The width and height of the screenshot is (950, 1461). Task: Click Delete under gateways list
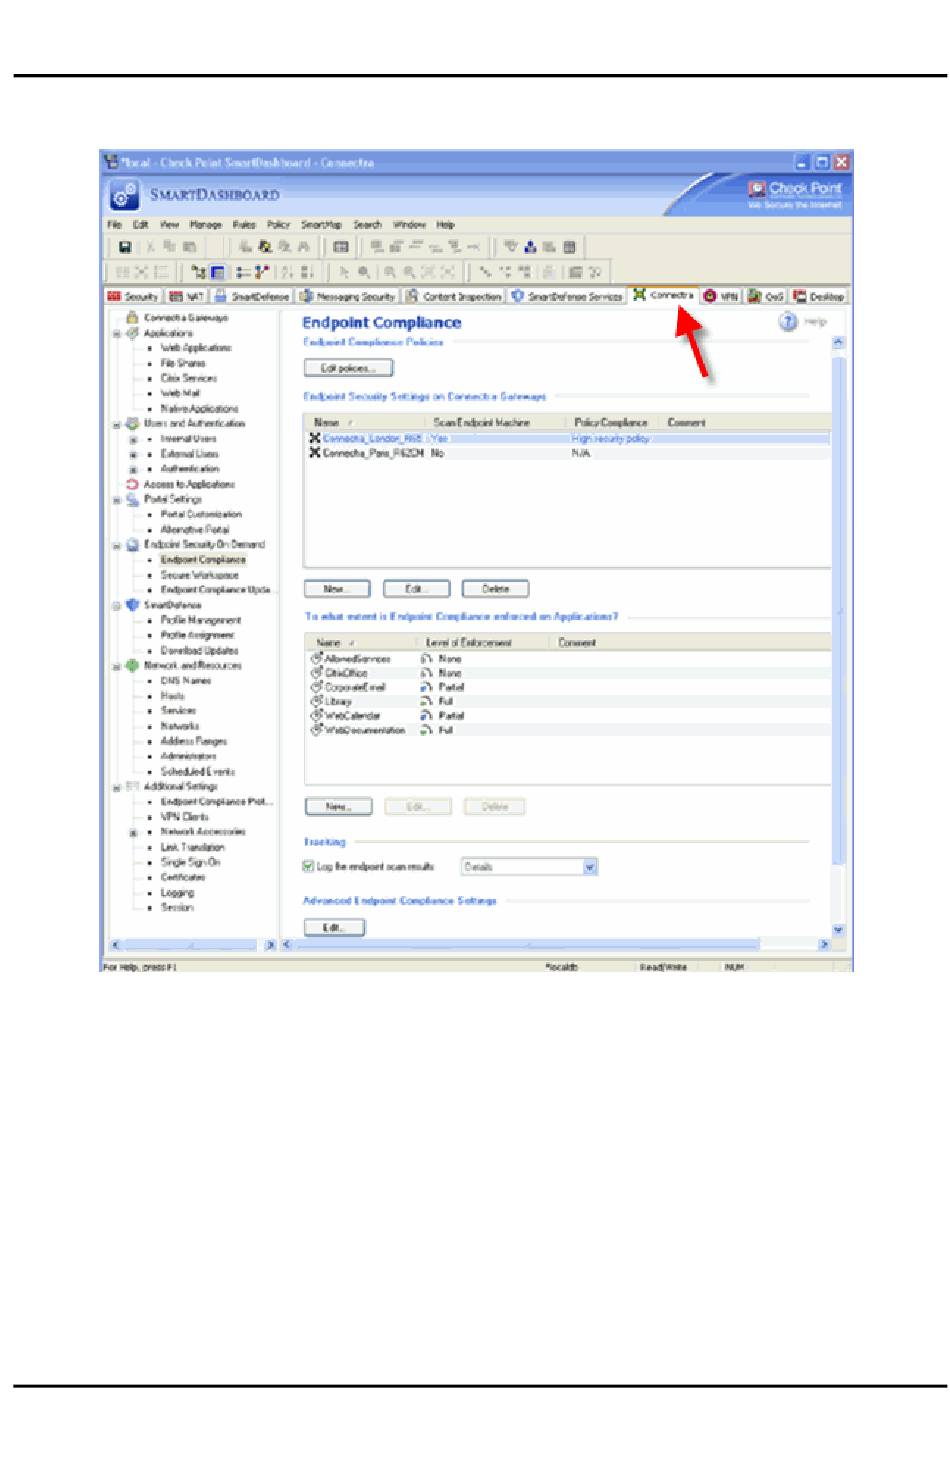(x=495, y=589)
